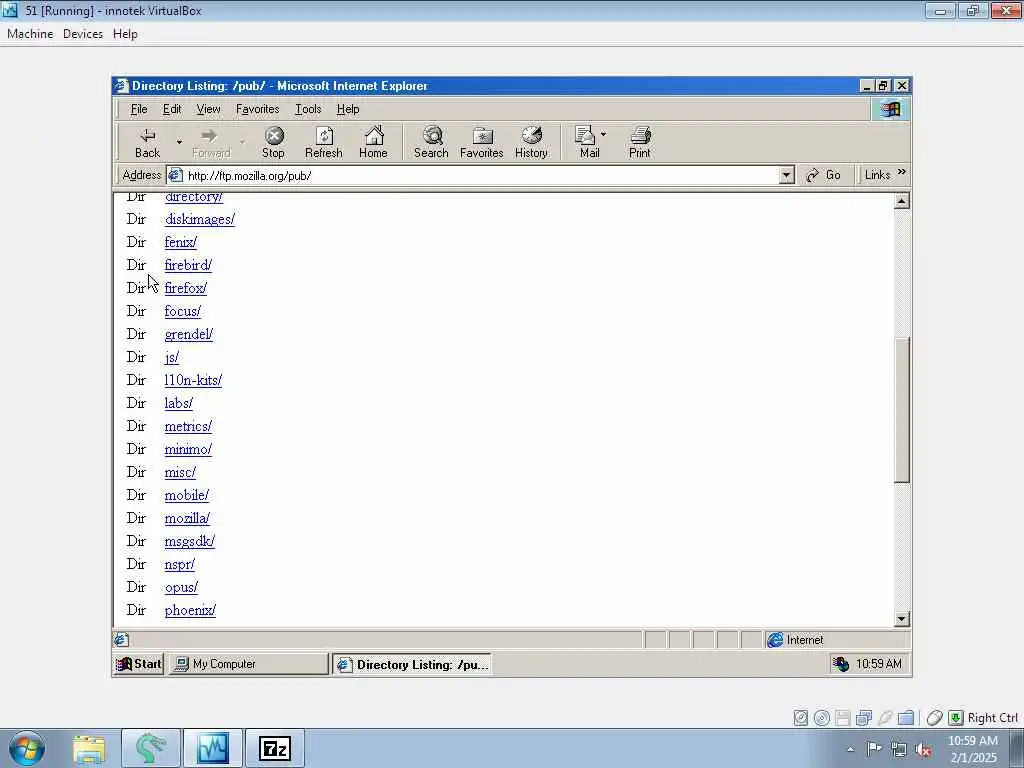Viewport: 1024px width, 768px height.
Task: Open the mobile/ directory link
Action: (187, 495)
